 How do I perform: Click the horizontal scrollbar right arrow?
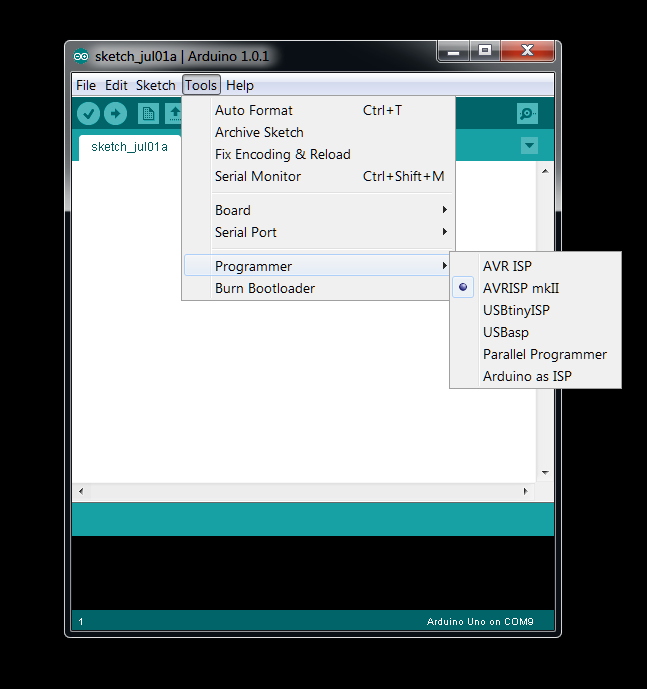click(526, 491)
